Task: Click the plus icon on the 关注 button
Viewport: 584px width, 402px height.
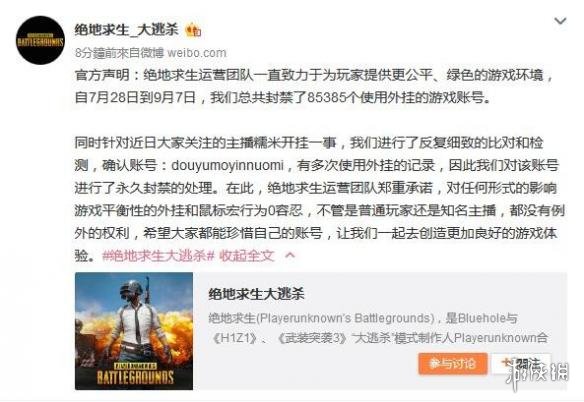Action: pos(506,363)
